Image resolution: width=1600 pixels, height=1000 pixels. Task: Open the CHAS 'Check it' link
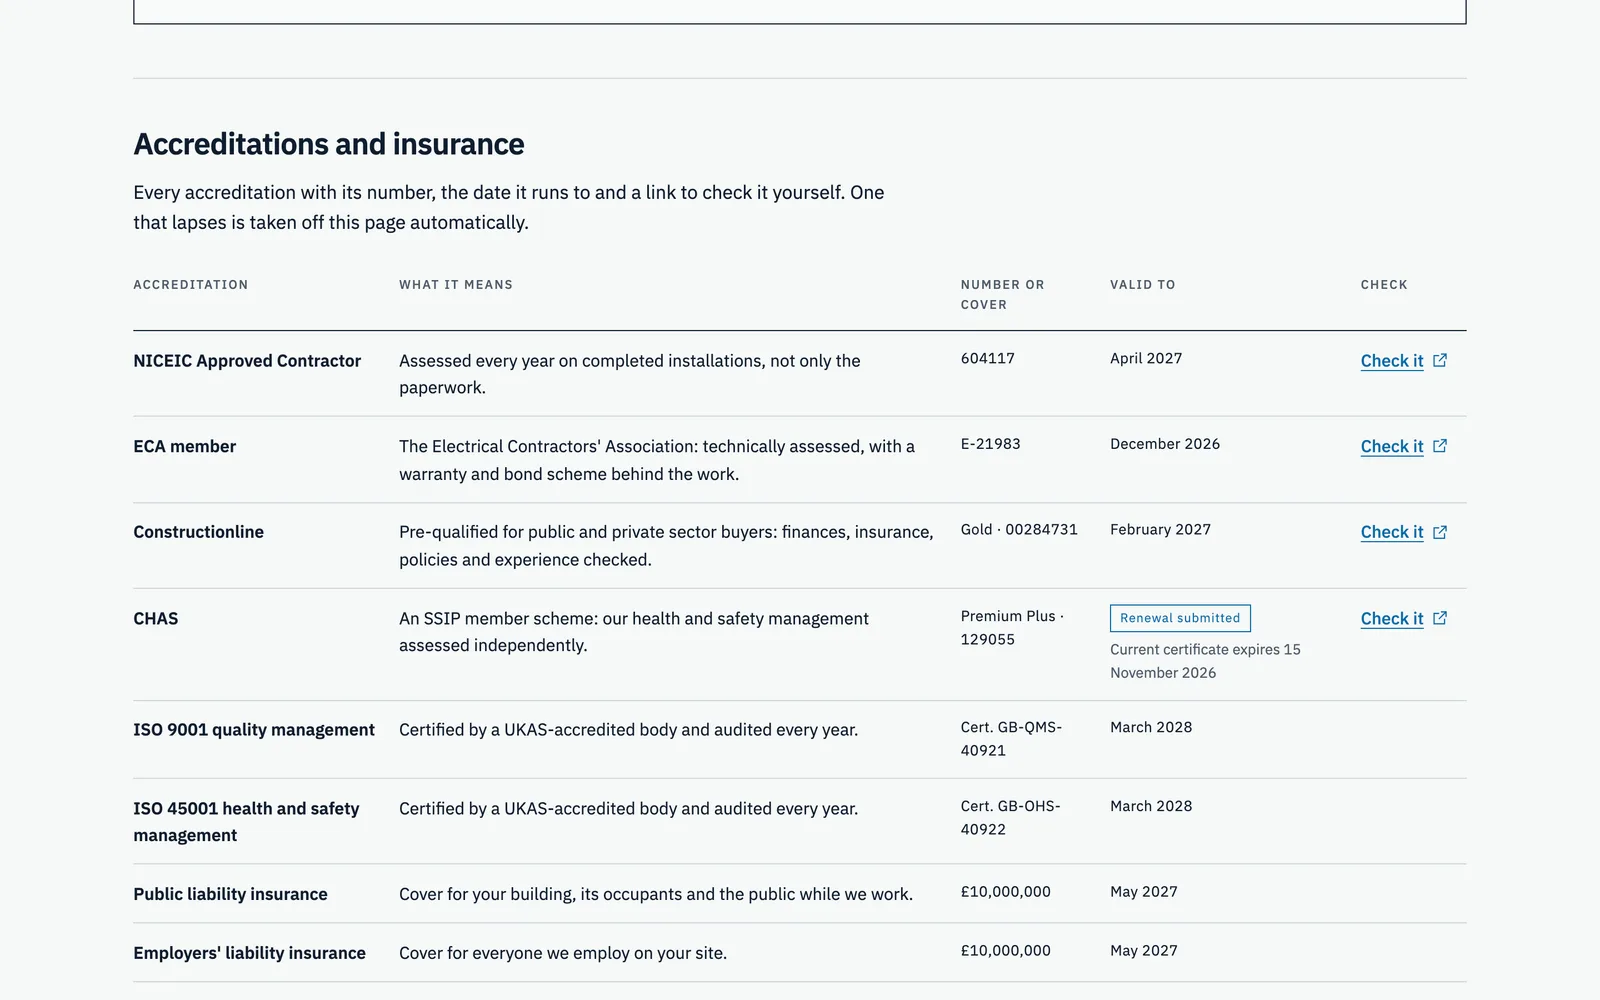pos(1403,619)
